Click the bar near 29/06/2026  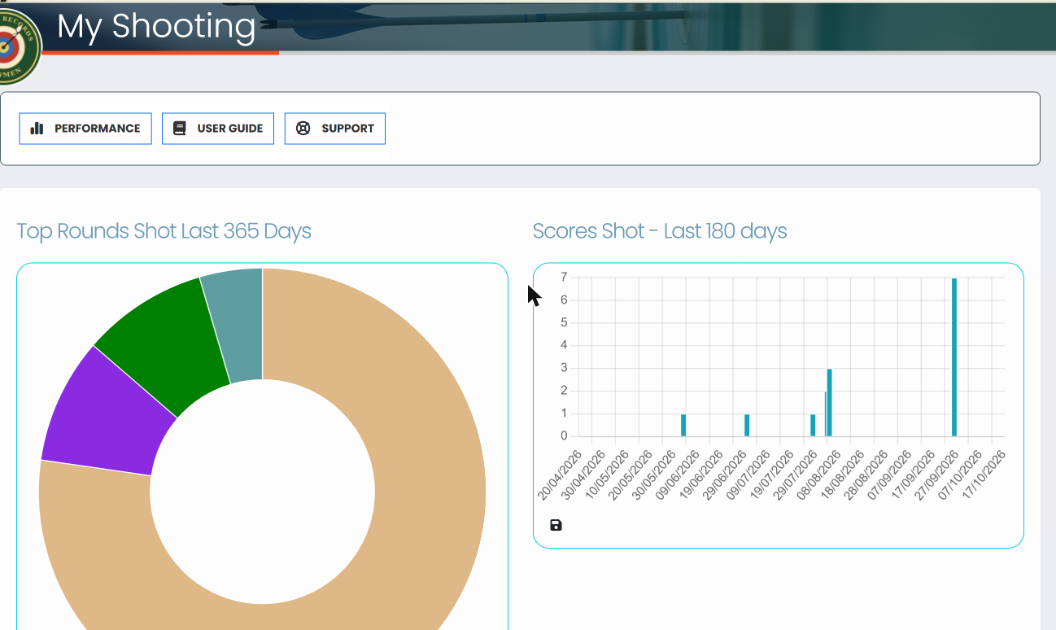(x=747, y=425)
